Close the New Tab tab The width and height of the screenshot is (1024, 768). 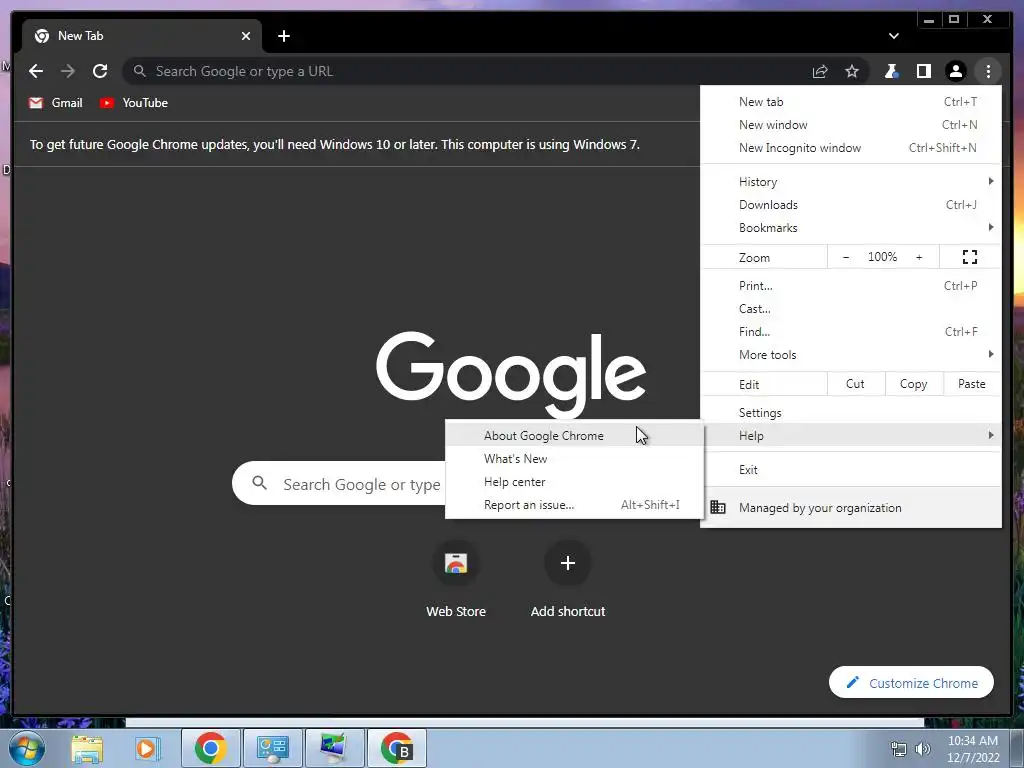(x=246, y=36)
